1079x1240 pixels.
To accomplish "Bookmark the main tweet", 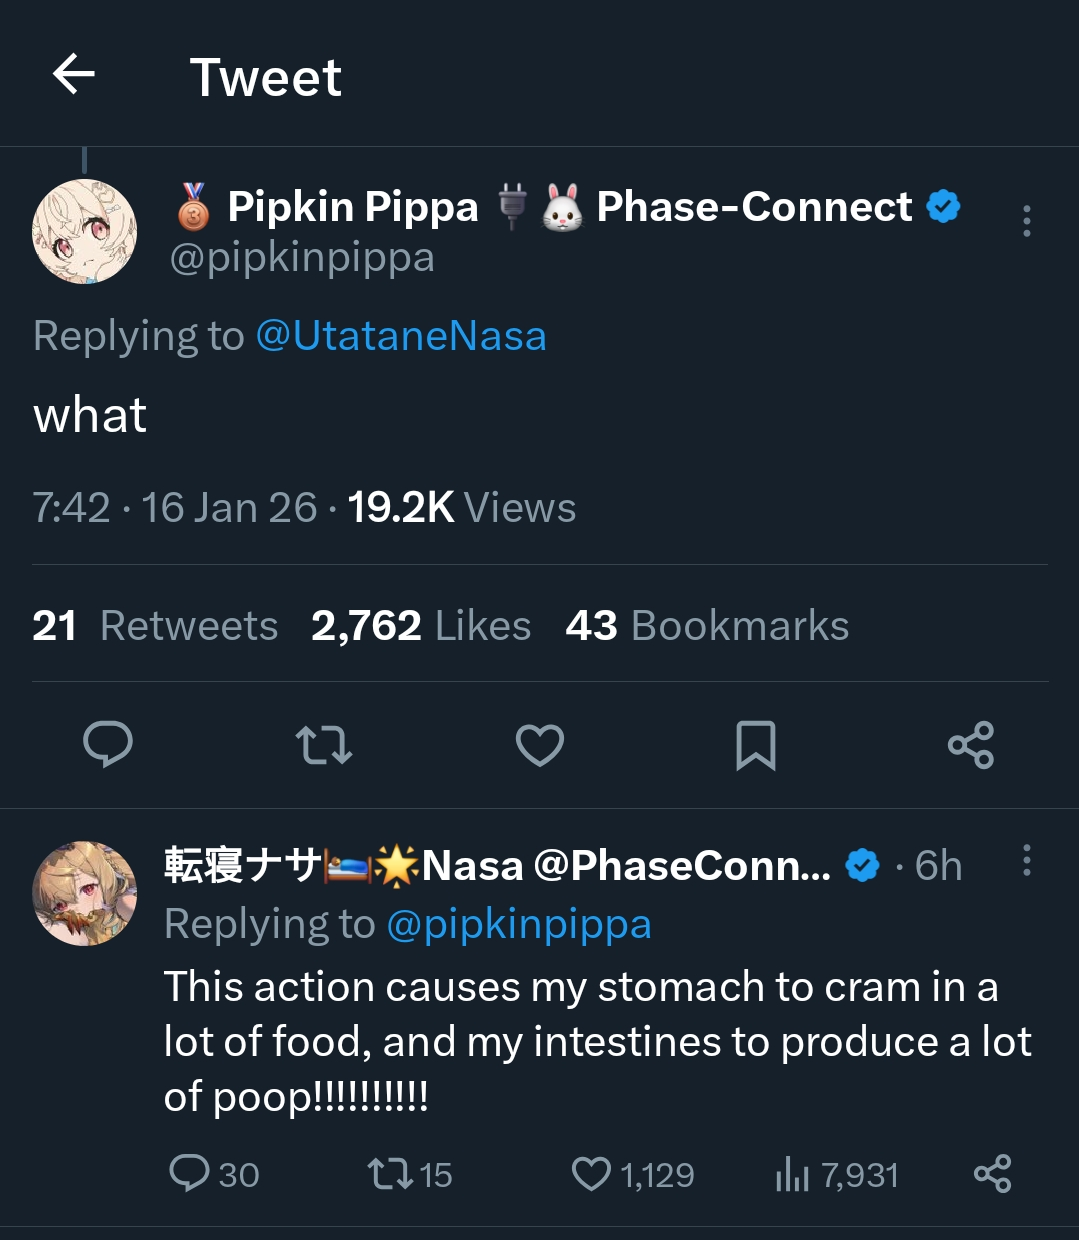I will pos(755,745).
